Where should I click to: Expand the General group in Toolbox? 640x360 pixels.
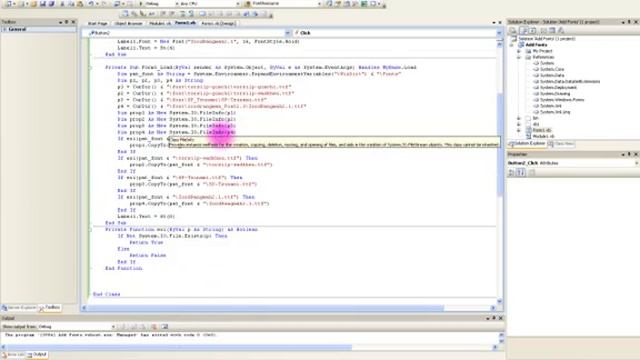pos(4,29)
